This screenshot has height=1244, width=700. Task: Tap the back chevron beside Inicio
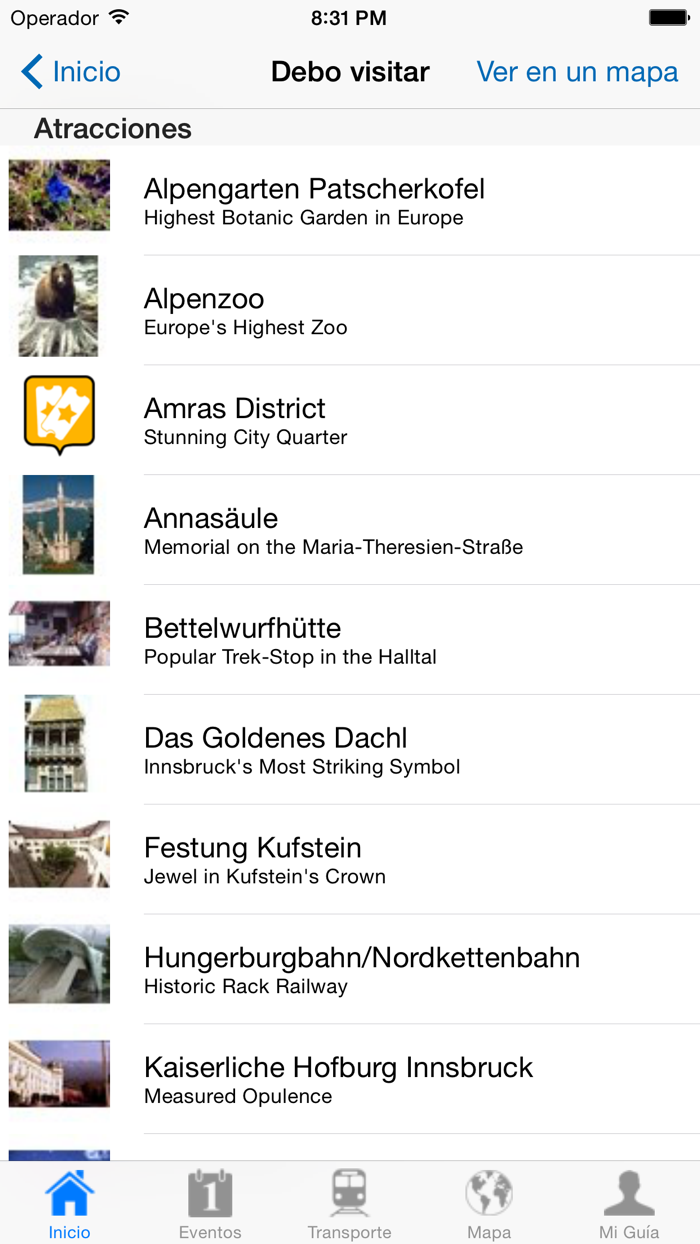click(x=30, y=72)
